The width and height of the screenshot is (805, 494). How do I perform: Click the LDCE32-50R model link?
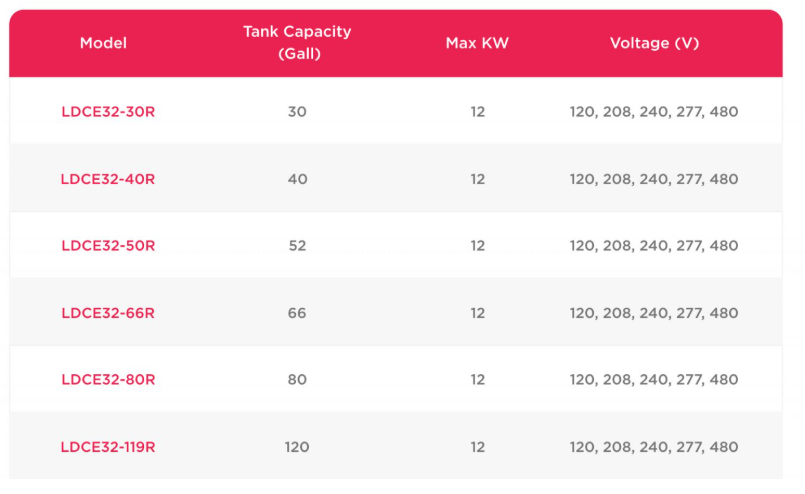click(x=108, y=246)
